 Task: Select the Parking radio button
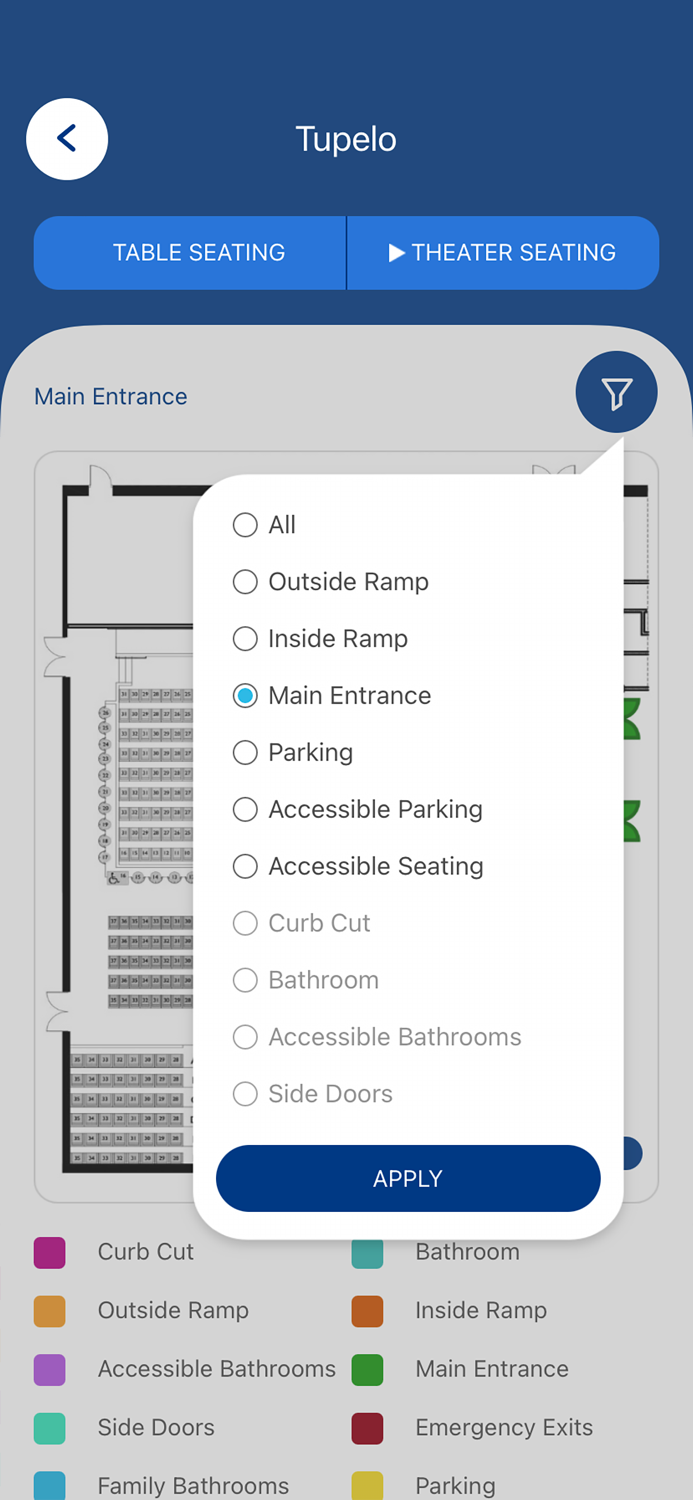(245, 752)
